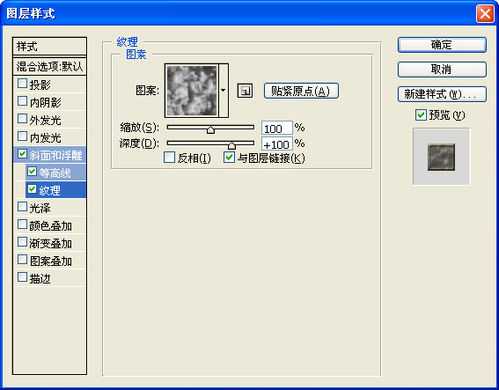499x390 pixels.
Task: Enable the 外发光 checkbox
Action: [22, 119]
